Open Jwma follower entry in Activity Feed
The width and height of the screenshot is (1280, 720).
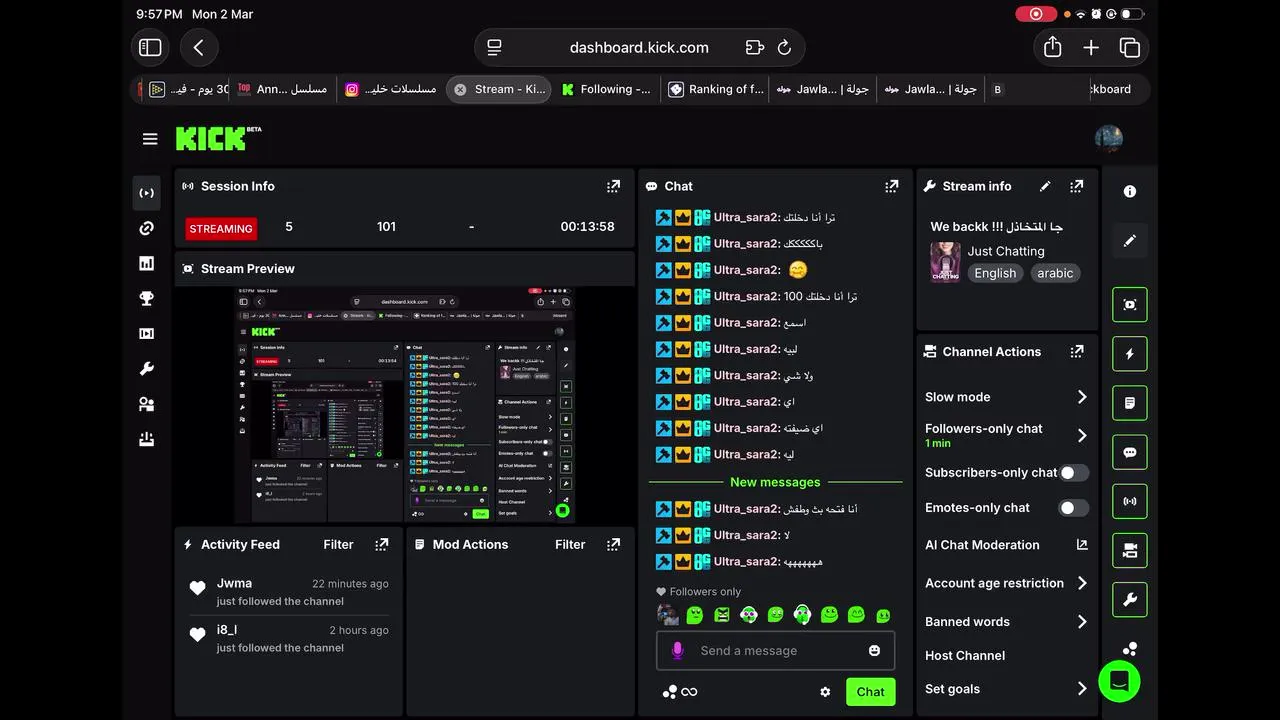(289, 592)
